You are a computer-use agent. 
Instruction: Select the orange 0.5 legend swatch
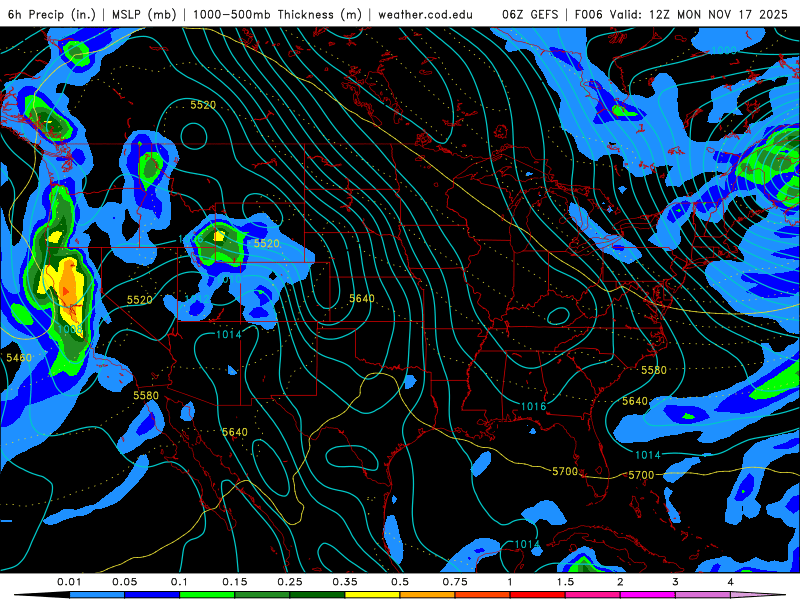[428, 595]
